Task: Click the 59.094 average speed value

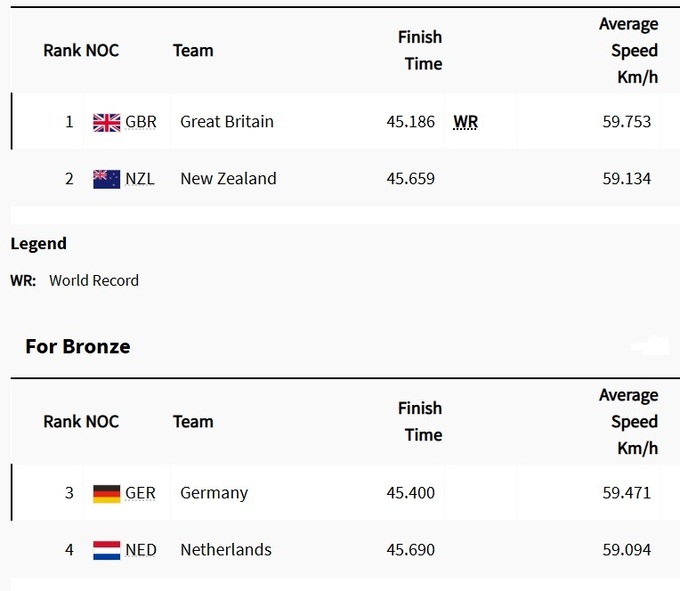Action: [x=627, y=550]
